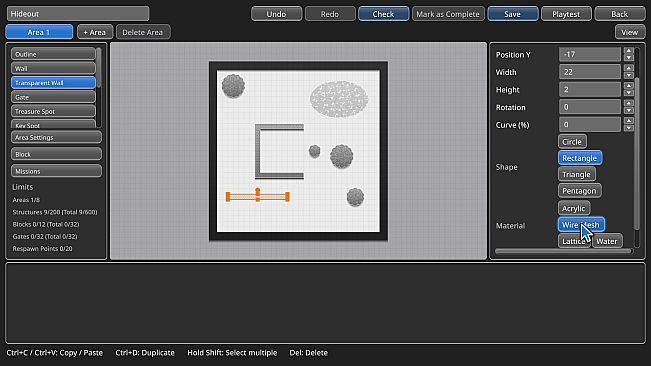Increase Rotation with the up arrow
This screenshot has width=651, height=366.
[x=629, y=103]
